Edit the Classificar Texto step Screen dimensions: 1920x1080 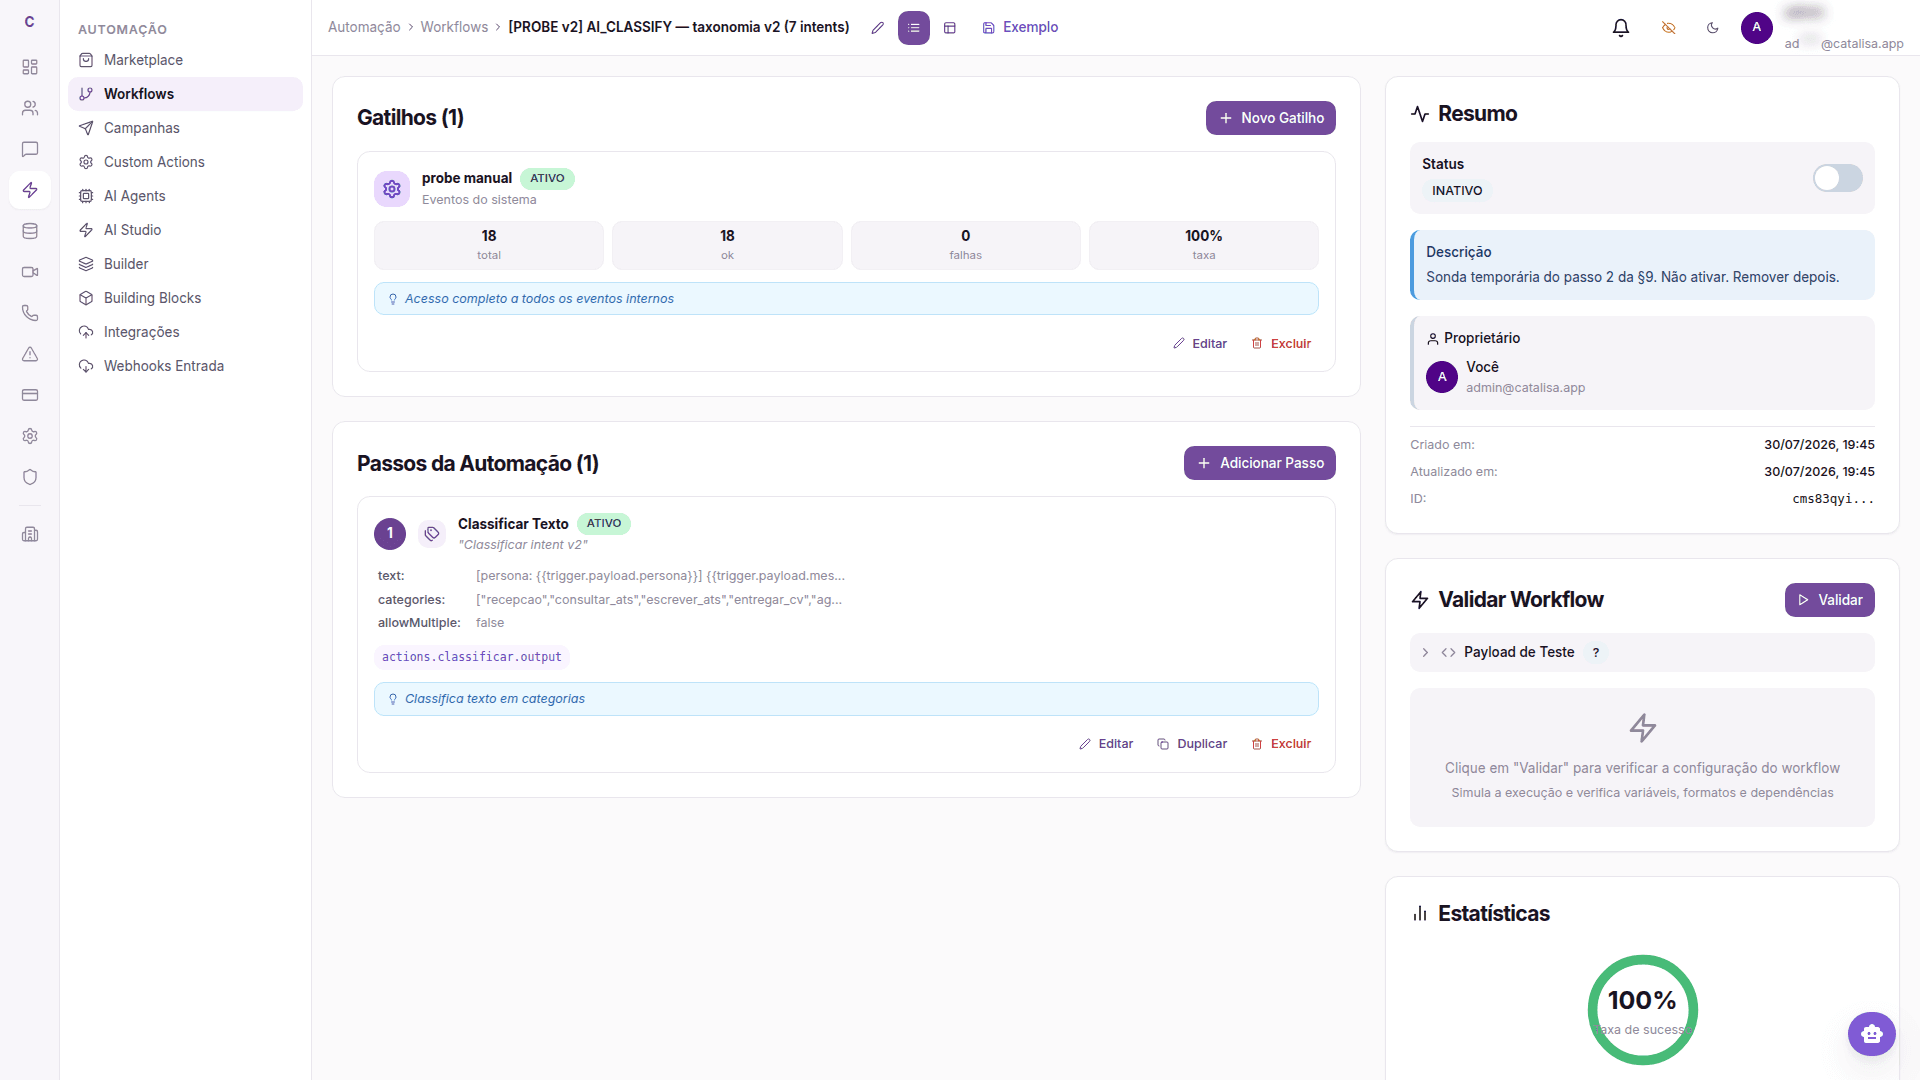click(1106, 744)
